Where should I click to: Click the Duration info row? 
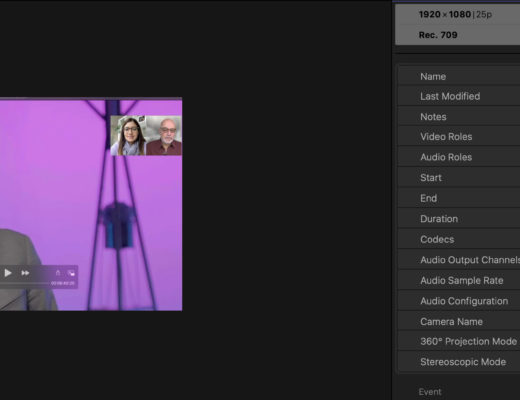pos(459,219)
